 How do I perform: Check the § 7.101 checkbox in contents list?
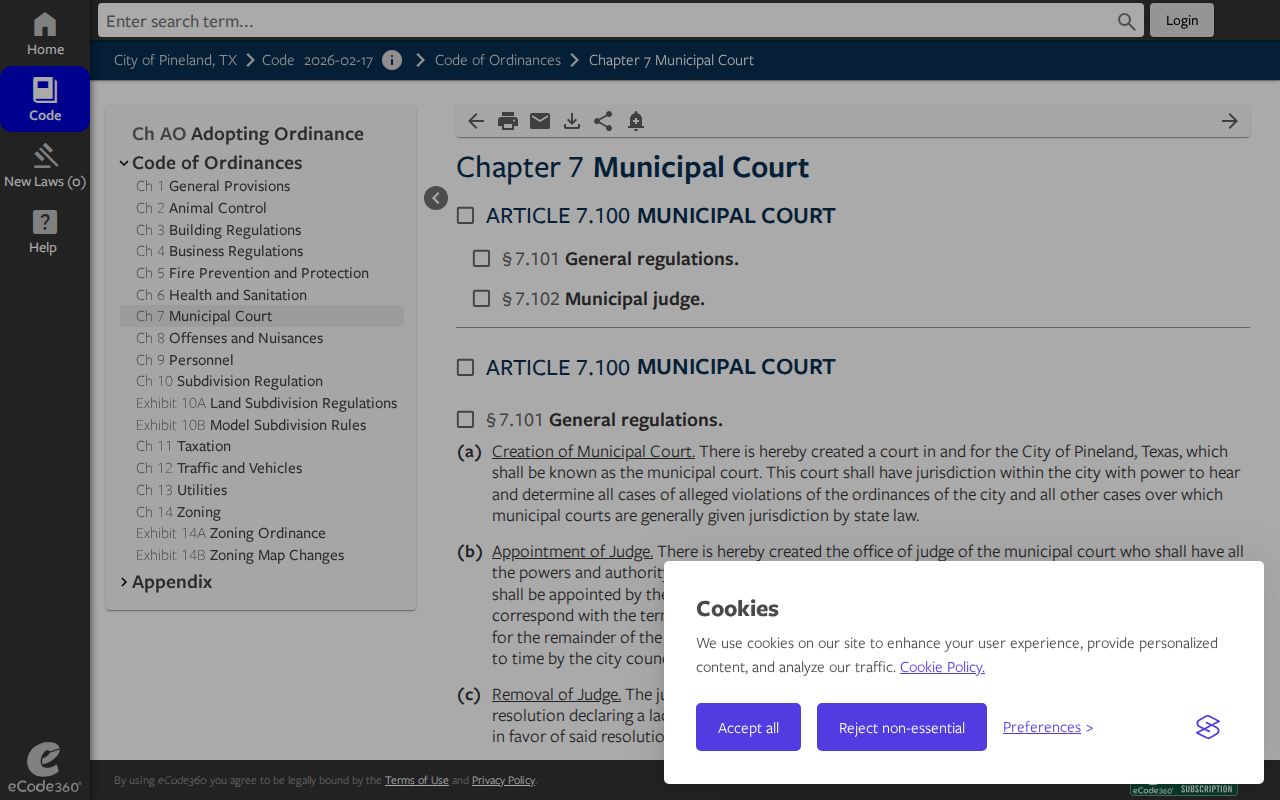tap(481, 258)
